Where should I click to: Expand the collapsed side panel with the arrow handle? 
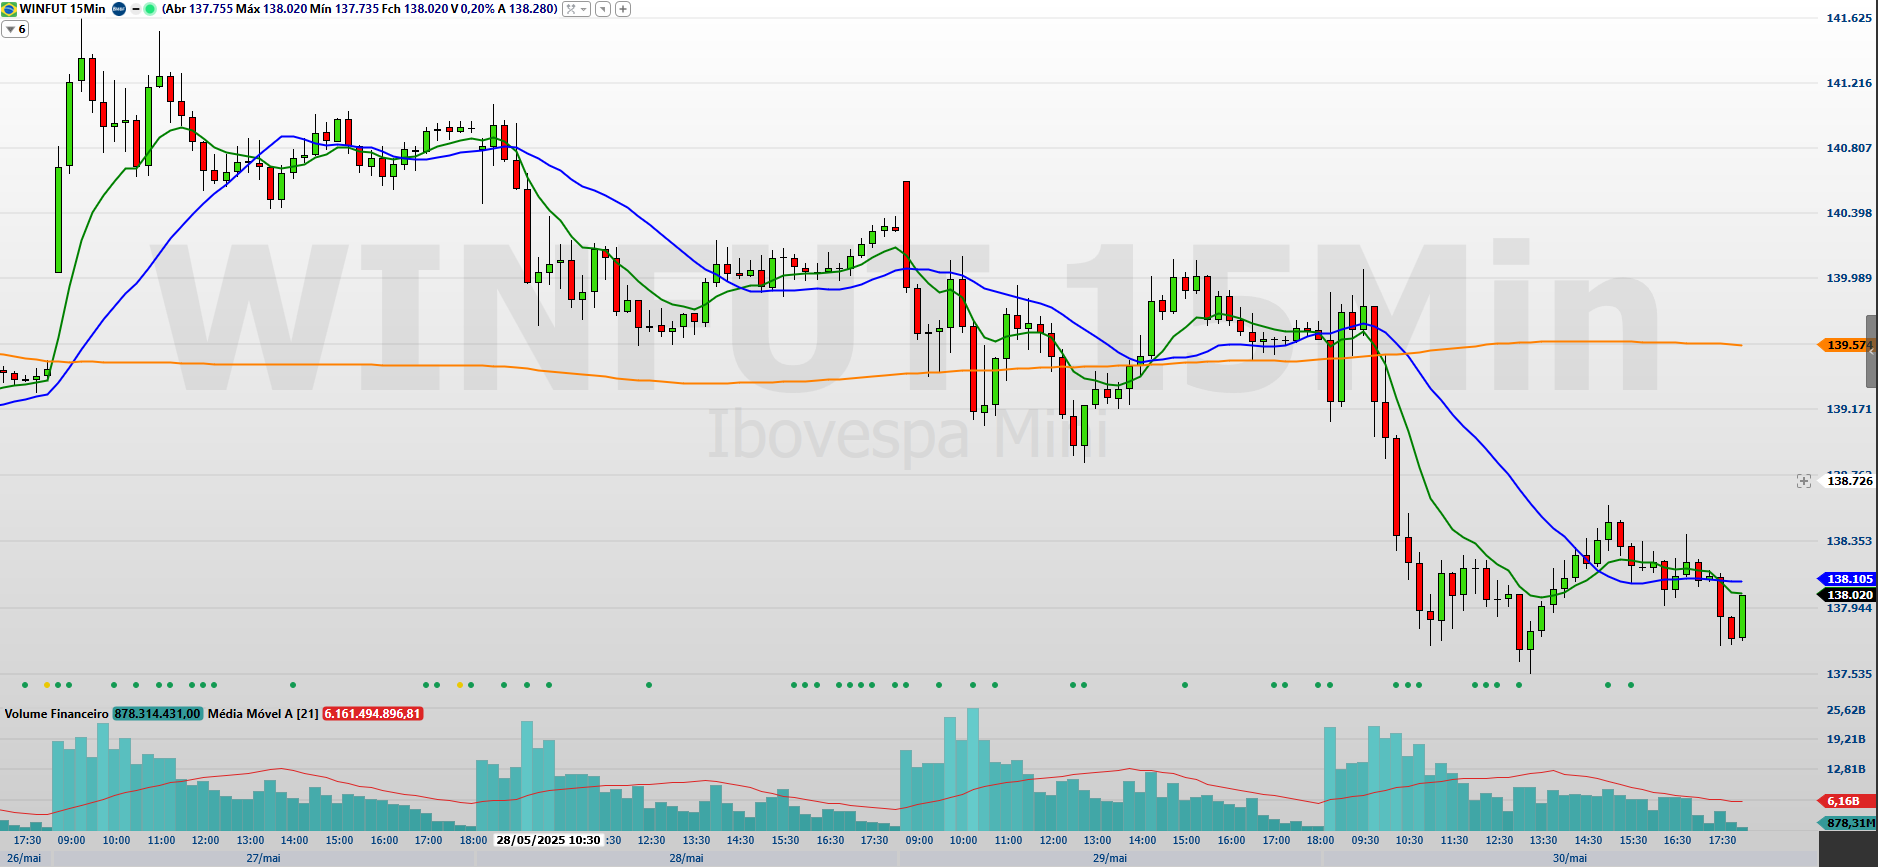coord(1871,350)
